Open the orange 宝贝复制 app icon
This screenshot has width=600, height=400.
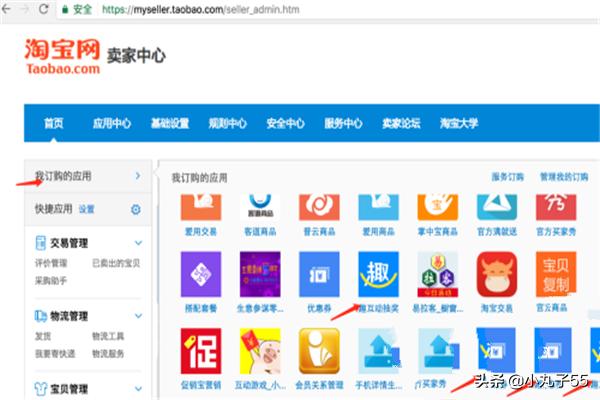click(556, 274)
